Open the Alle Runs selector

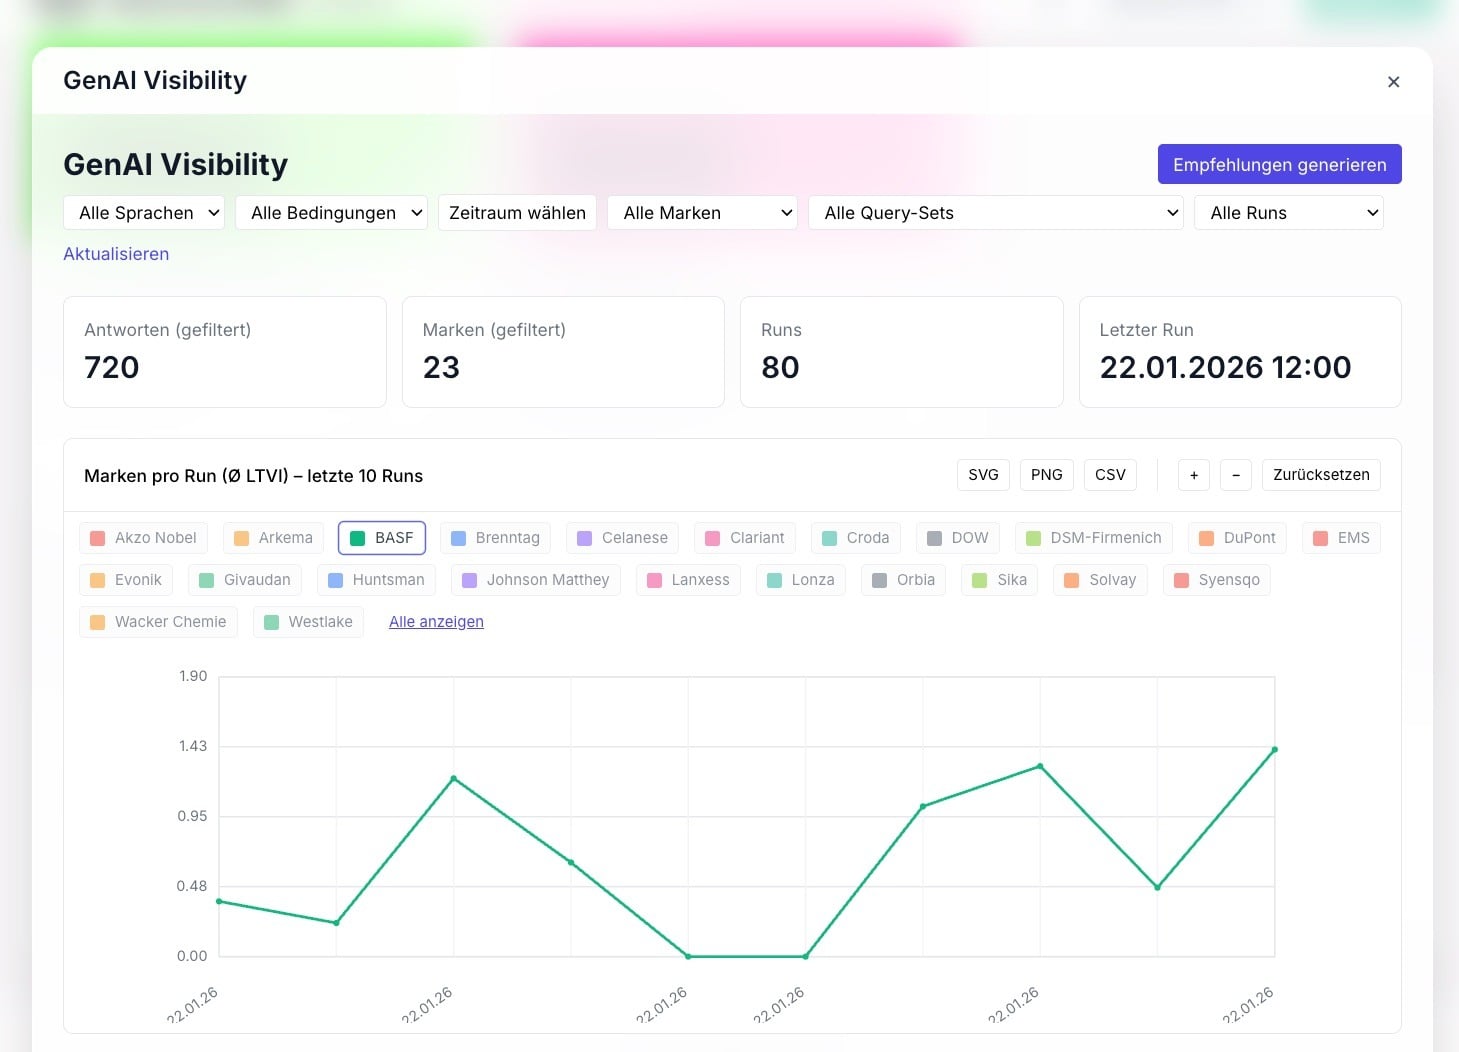[x=1289, y=213]
